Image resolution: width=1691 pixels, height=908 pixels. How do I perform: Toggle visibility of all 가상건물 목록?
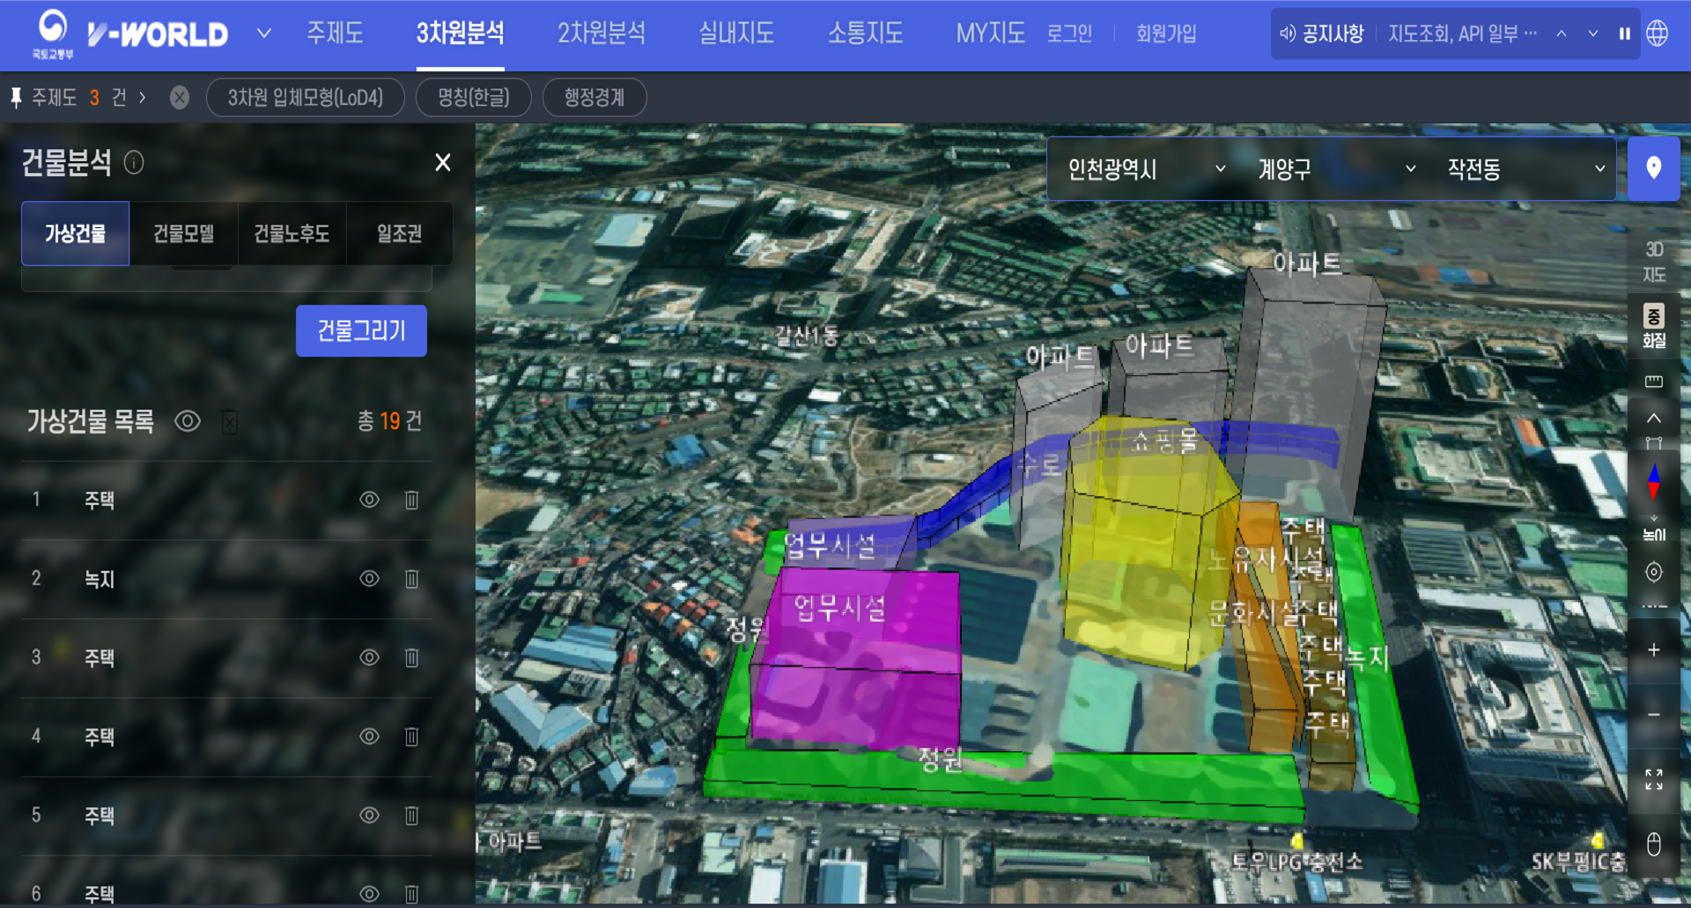(x=187, y=422)
